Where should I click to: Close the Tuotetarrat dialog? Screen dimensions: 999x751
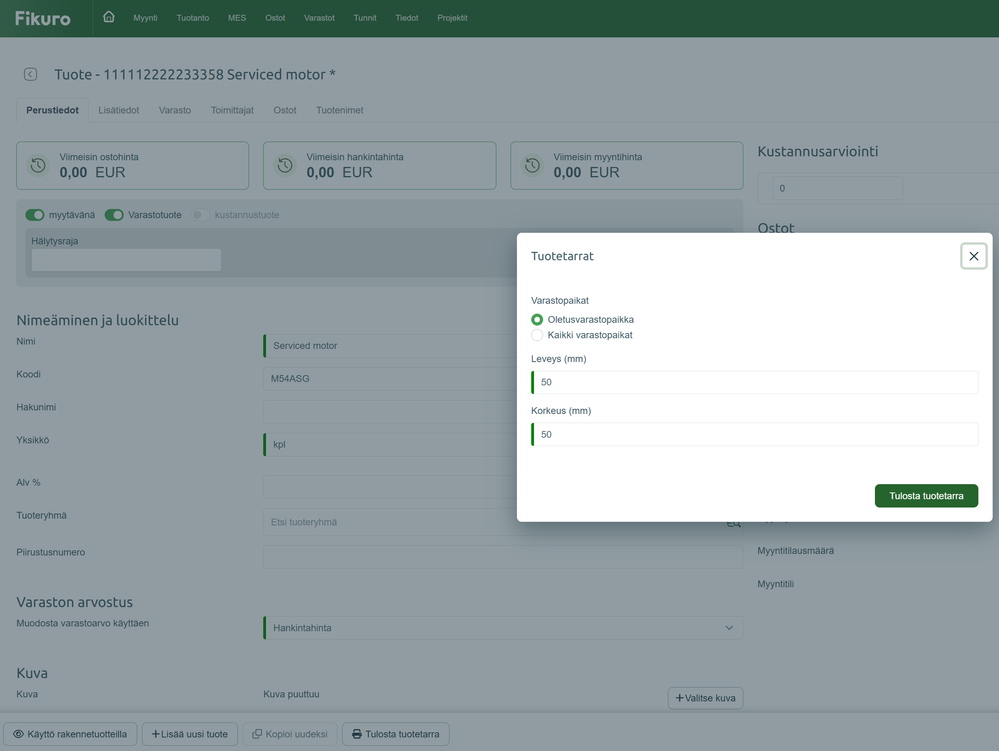coord(974,256)
